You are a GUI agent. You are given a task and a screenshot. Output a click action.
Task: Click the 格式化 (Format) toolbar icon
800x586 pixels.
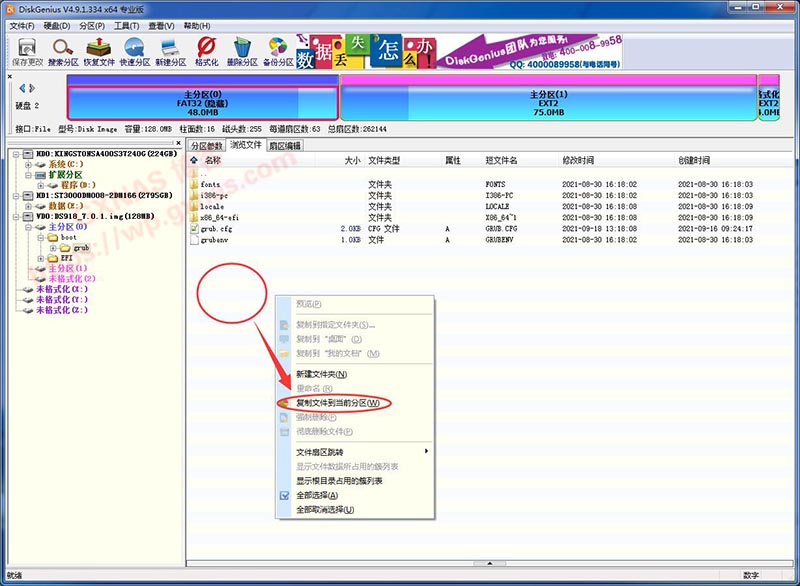click(x=206, y=52)
